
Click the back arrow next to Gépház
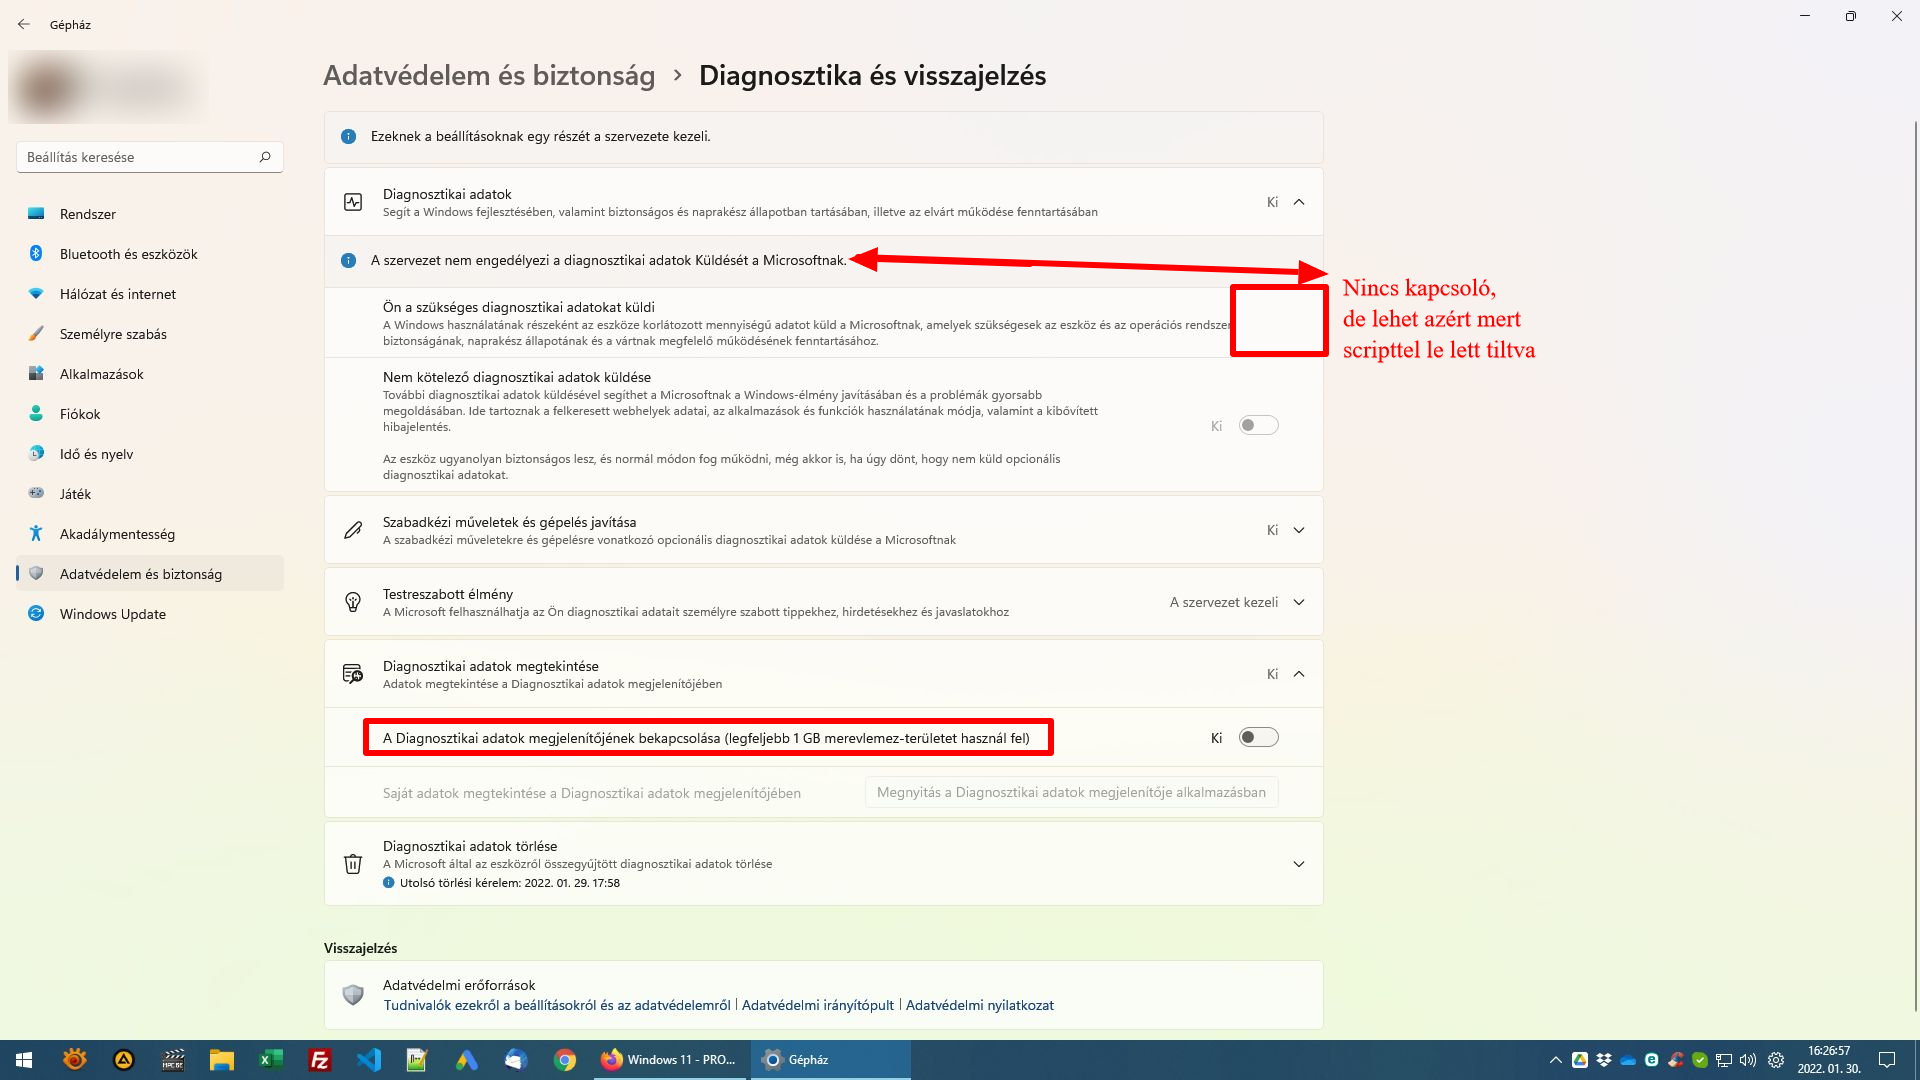(24, 24)
